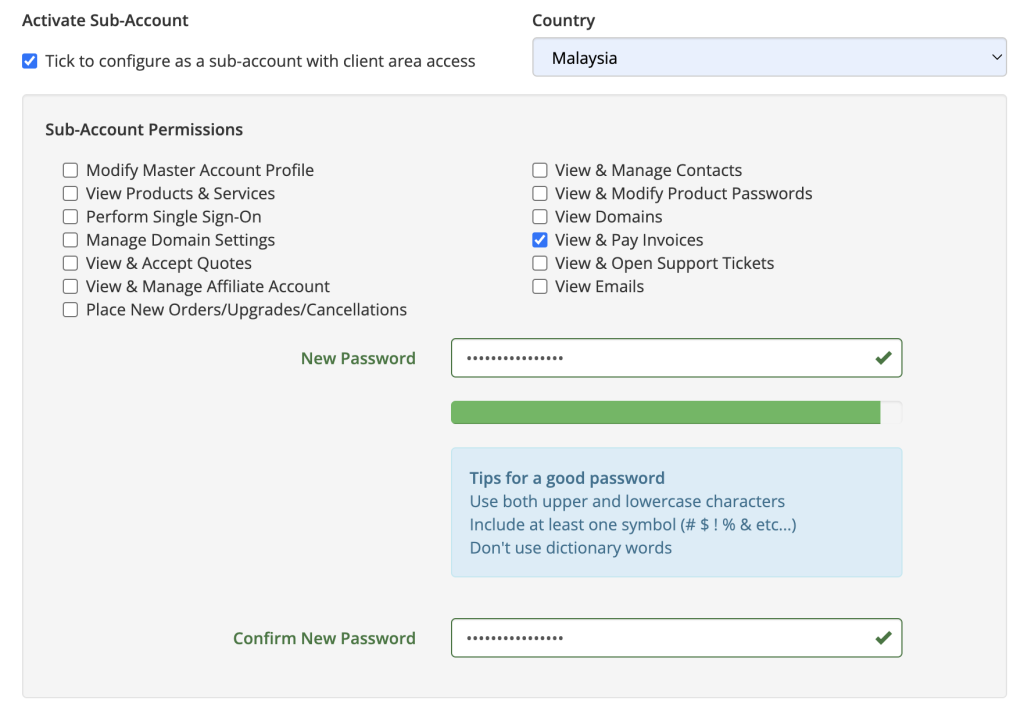1024x711 pixels.
Task: Tick the View Emails checkbox
Action: tap(539, 287)
